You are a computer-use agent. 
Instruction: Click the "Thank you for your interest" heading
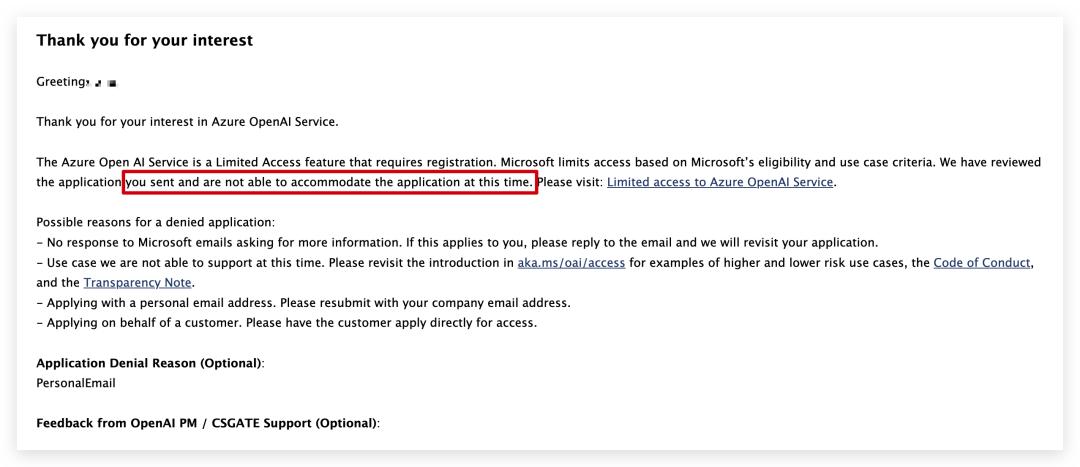click(144, 41)
